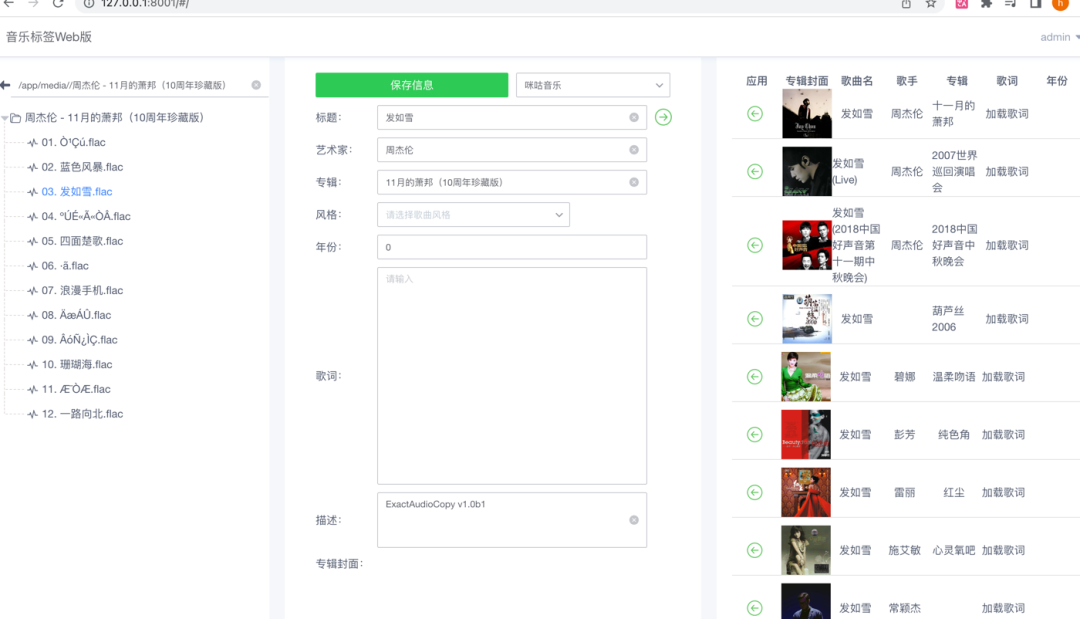
Task: Open file 11. ÆÒÆ.flac
Action: point(76,389)
